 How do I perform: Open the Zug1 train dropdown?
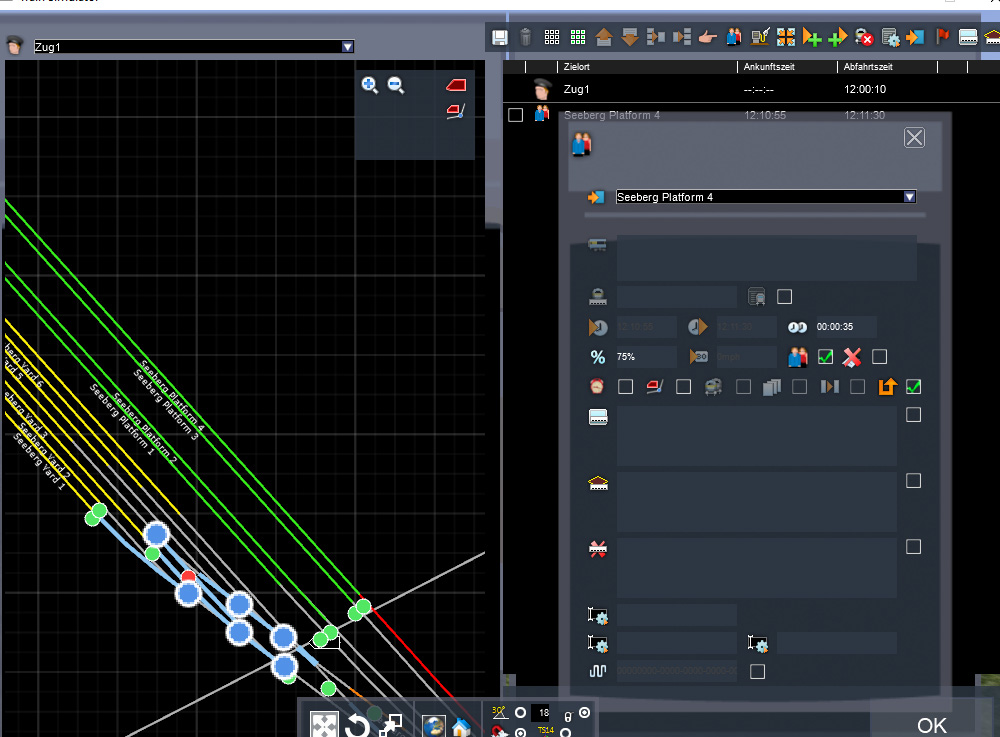348,47
